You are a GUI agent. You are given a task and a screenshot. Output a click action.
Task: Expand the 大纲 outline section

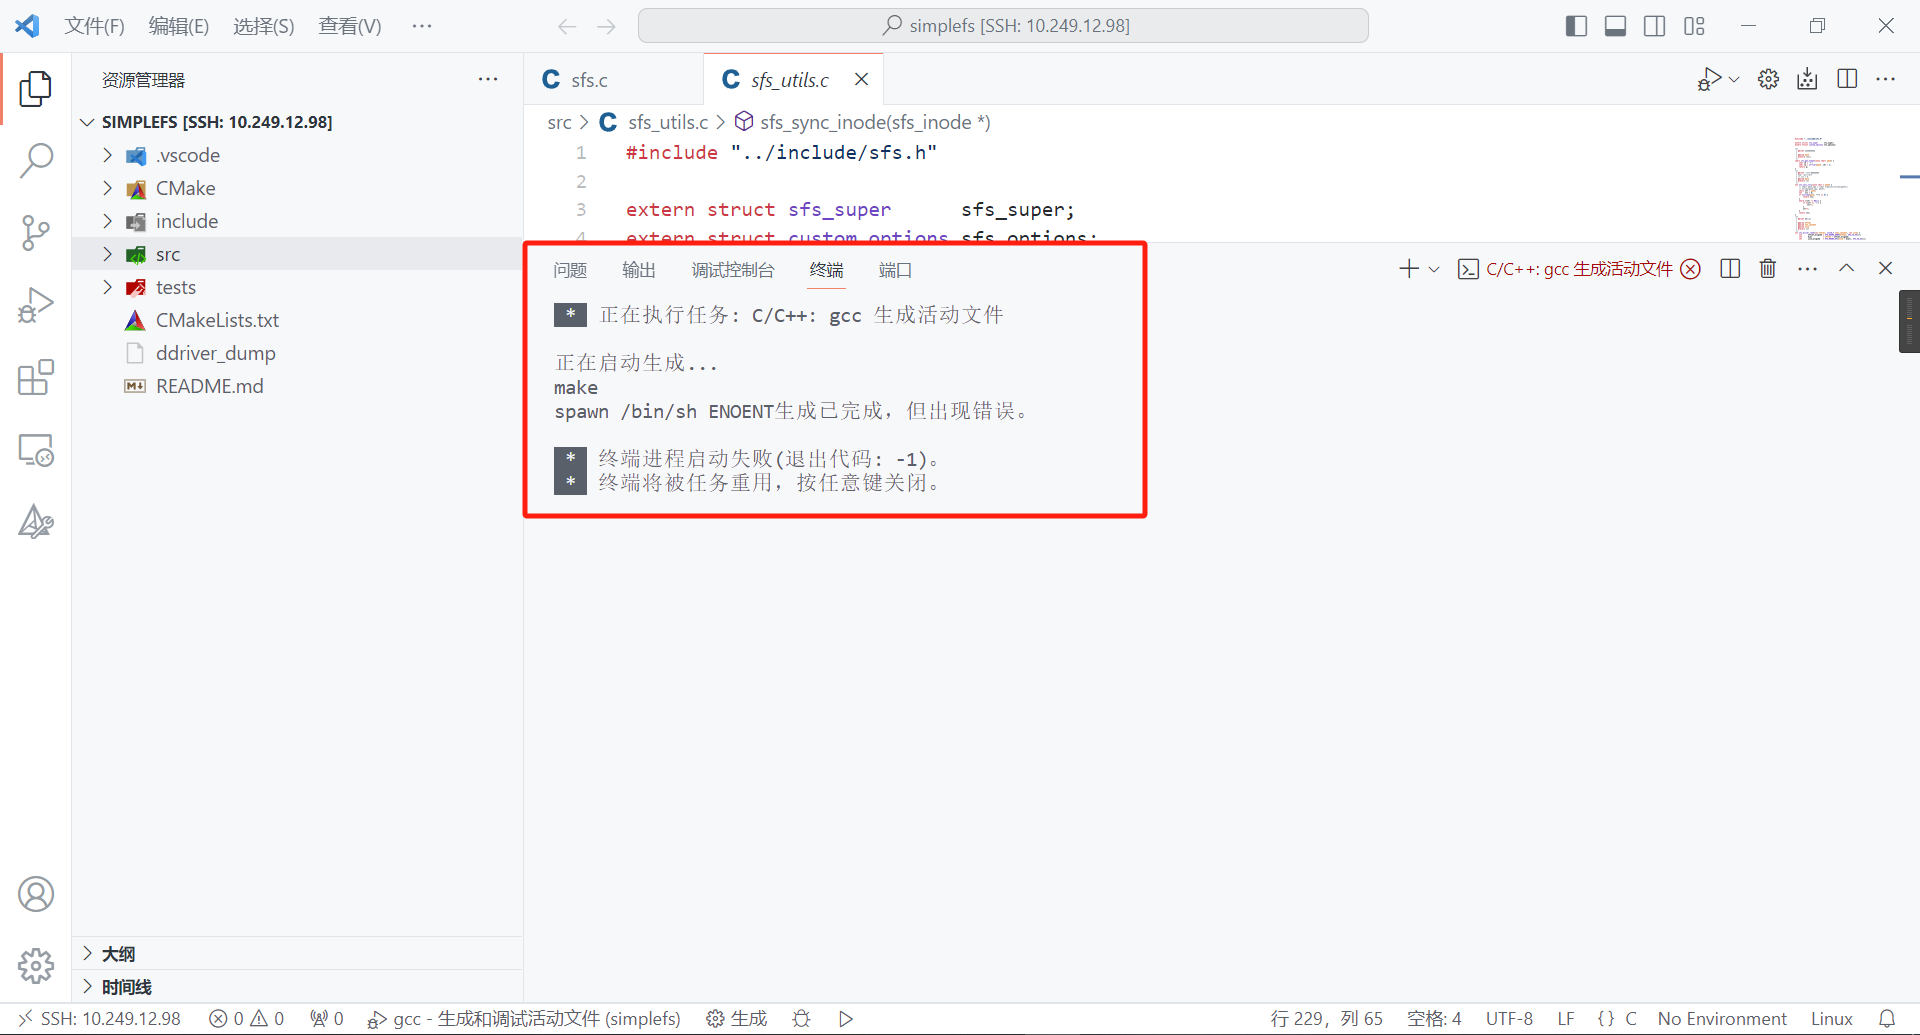coord(118,954)
